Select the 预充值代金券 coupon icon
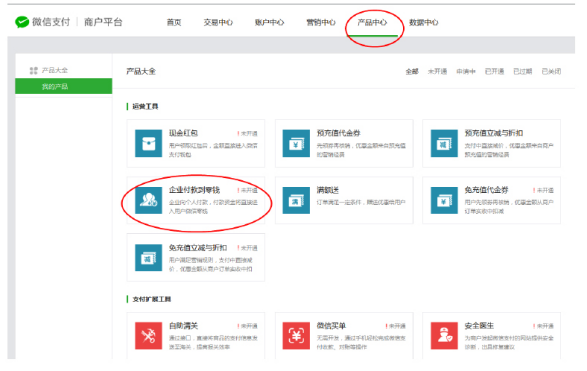Image resolution: width=587 pixels, height=371 pixels. (296, 143)
